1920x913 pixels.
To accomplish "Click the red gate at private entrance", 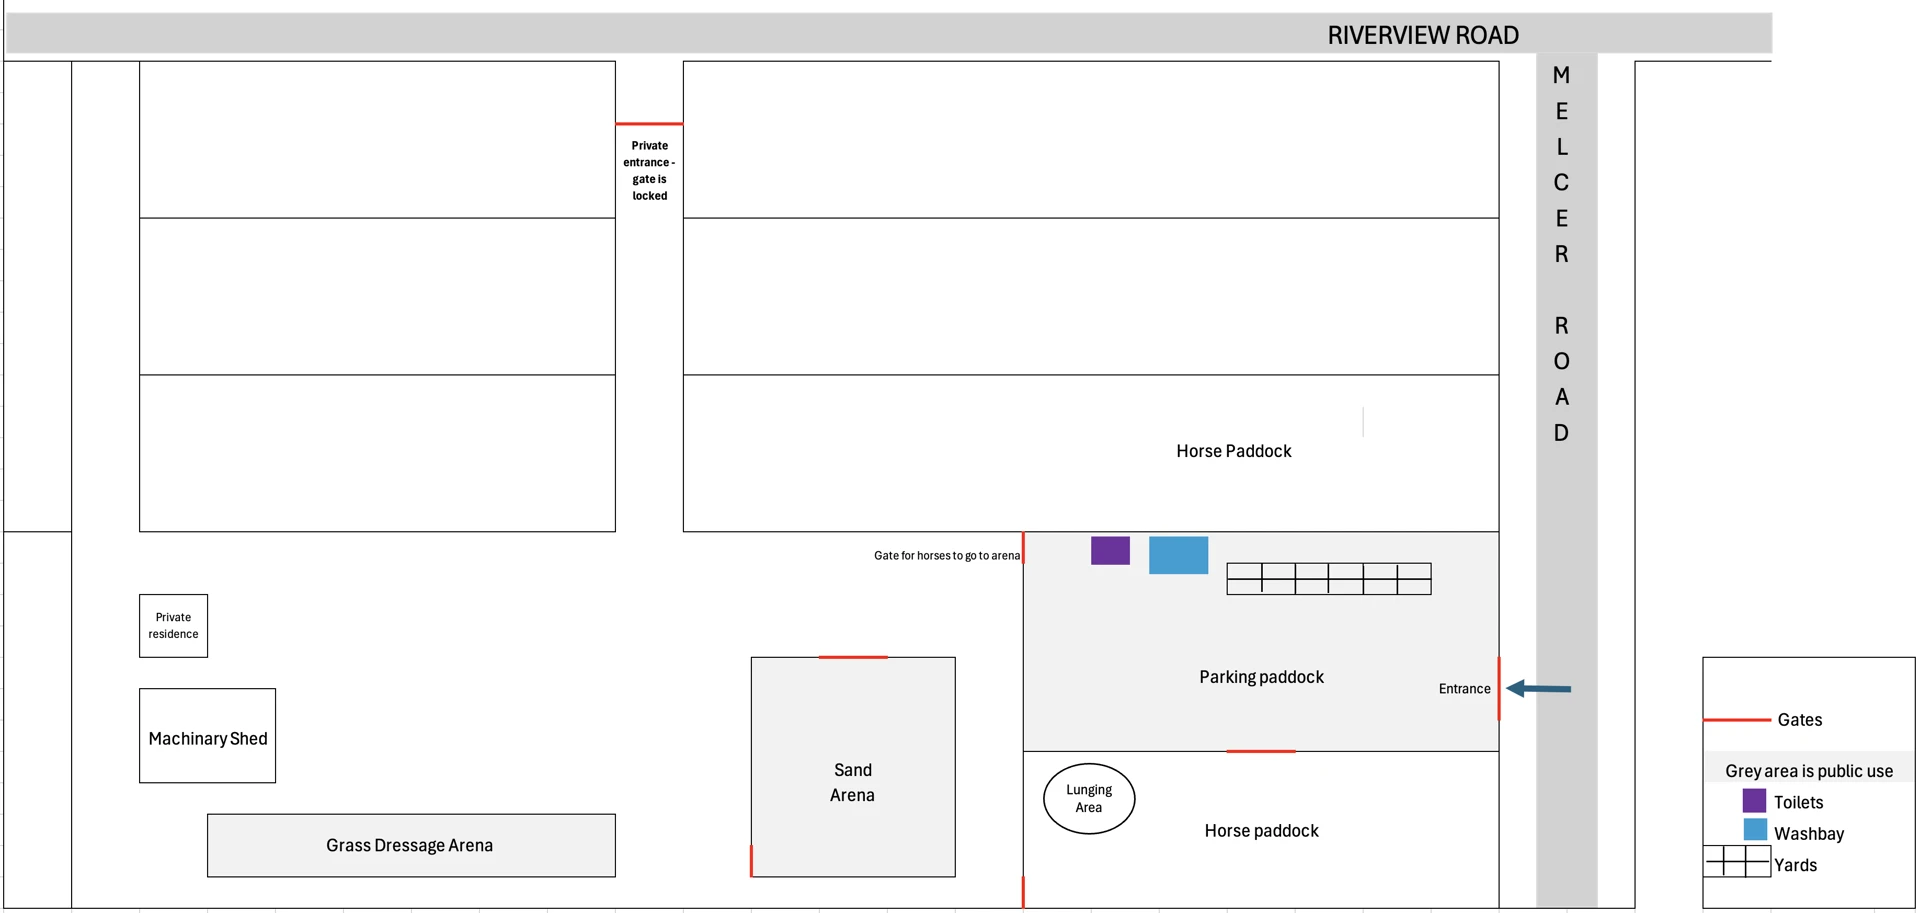I will click(649, 124).
